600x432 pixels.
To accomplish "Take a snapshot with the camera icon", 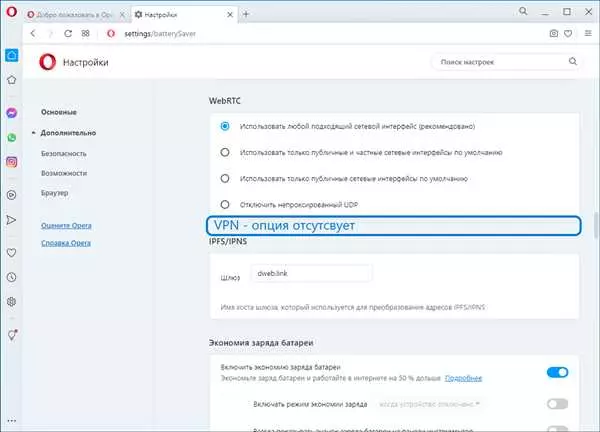I will (554, 34).
